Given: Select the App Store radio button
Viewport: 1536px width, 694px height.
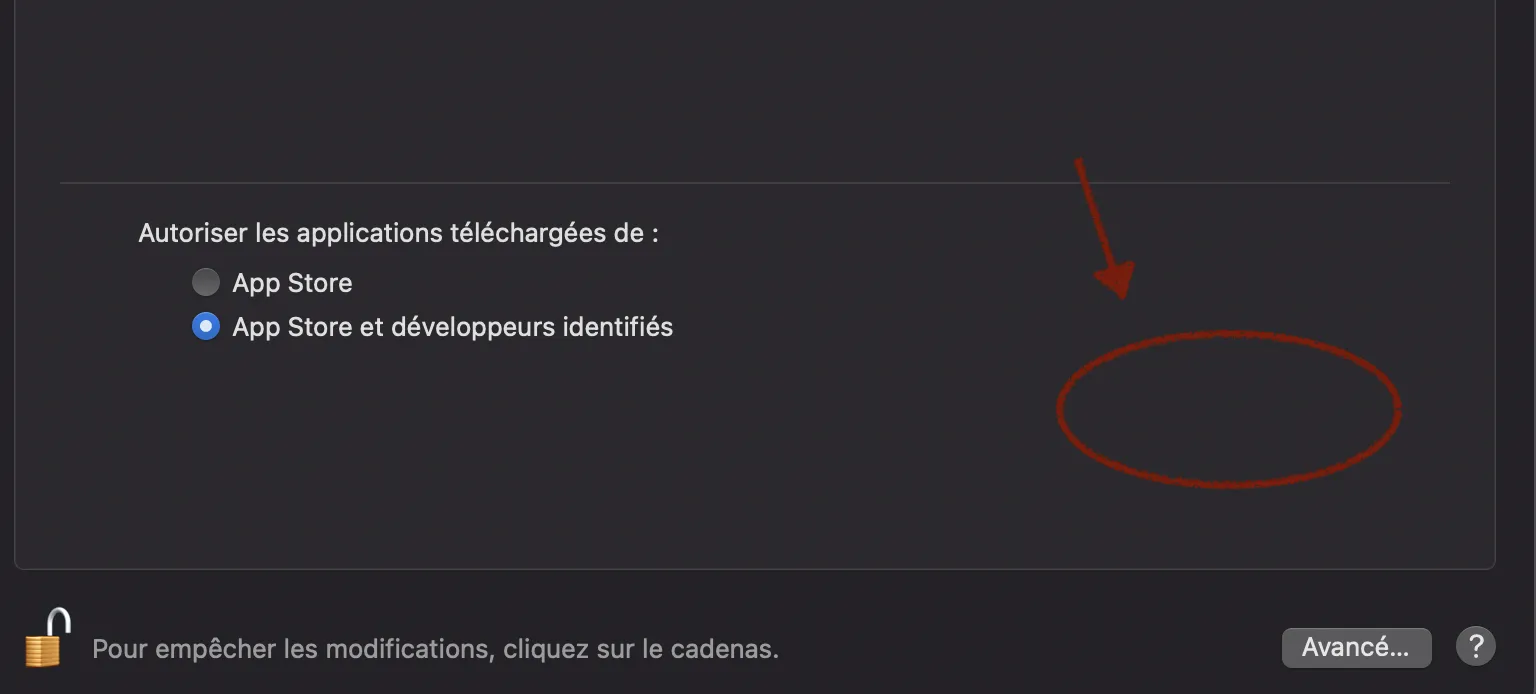Looking at the screenshot, I should [205, 283].
